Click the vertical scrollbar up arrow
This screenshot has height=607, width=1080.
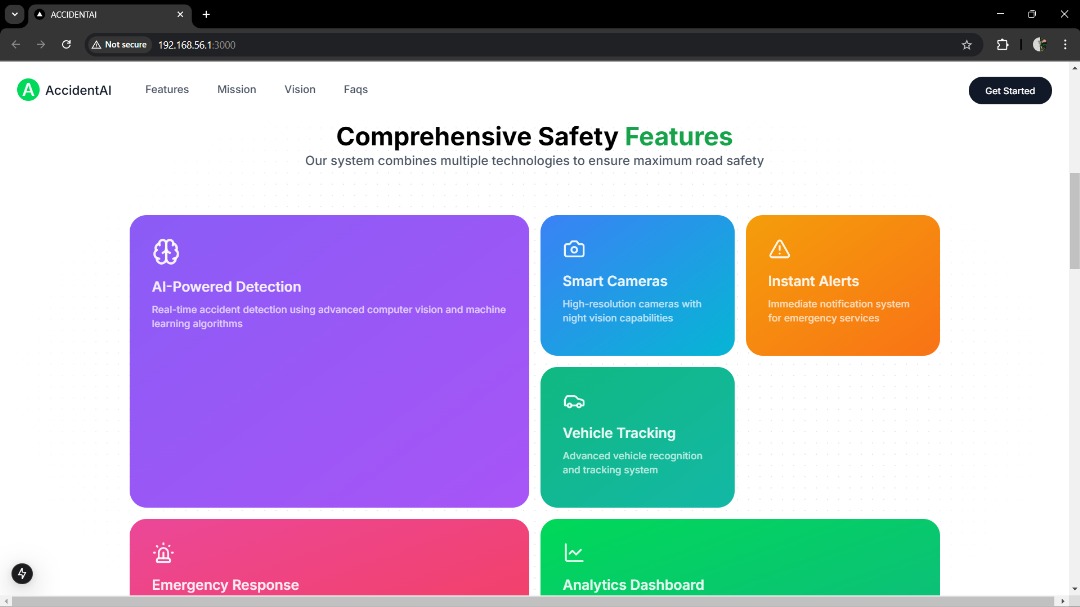(1074, 68)
